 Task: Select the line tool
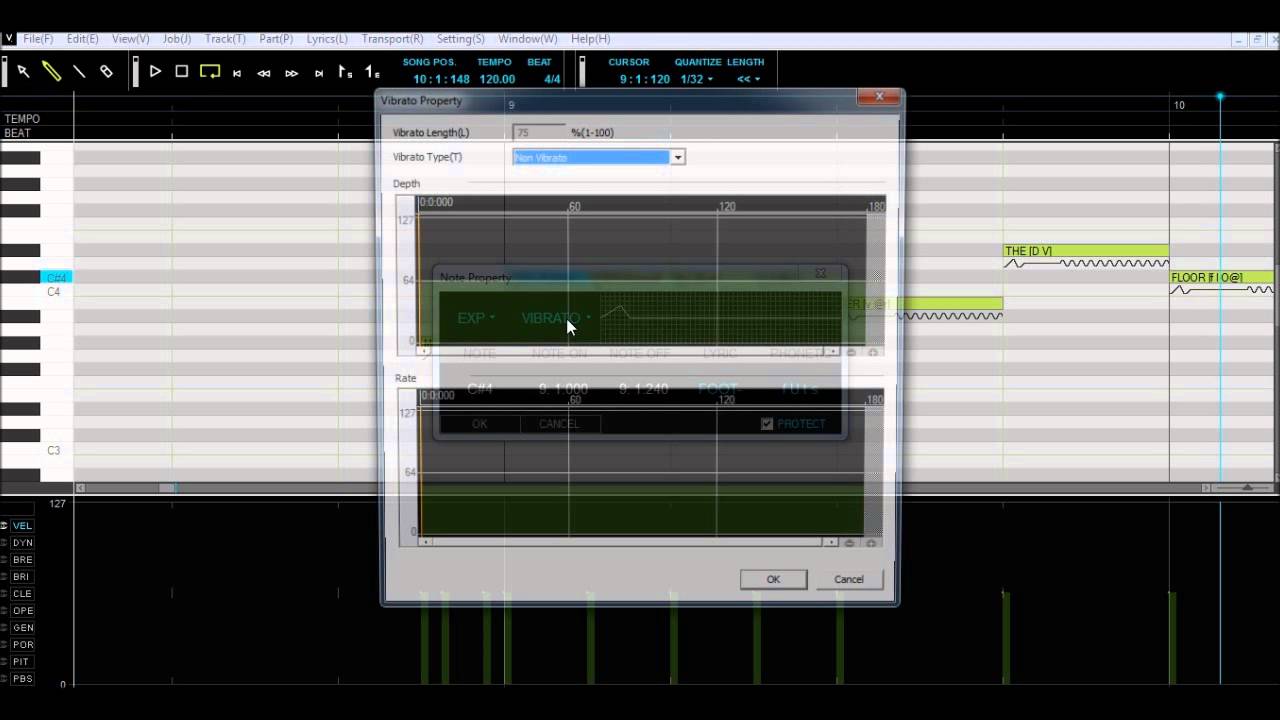[x=79, y=72]
